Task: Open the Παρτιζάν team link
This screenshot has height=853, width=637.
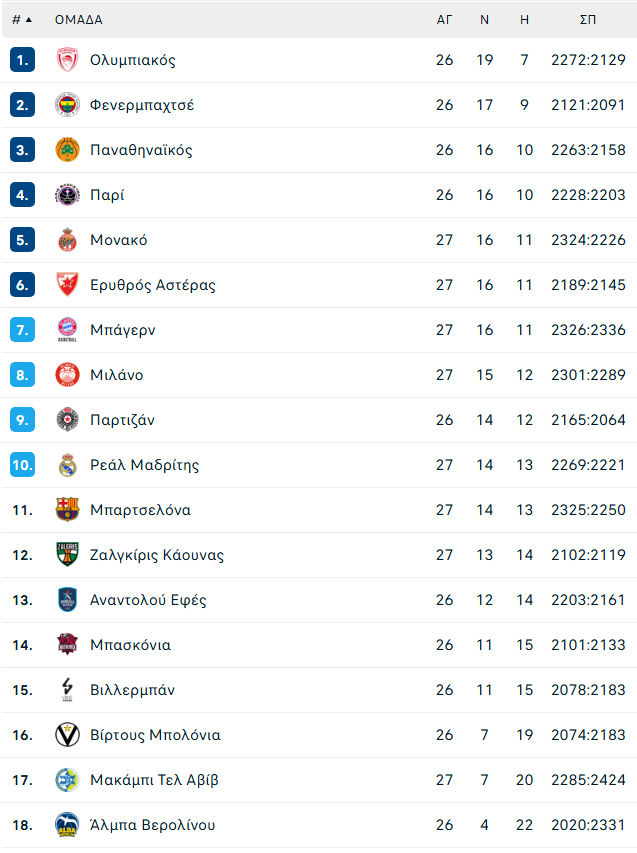Action: (122, 420)
